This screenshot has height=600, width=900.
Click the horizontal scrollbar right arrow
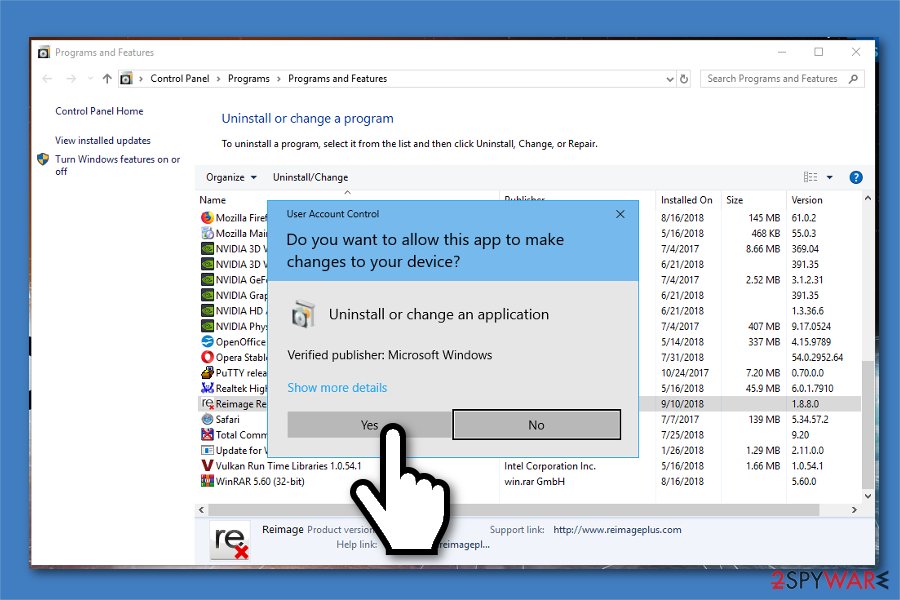(854, 509)
